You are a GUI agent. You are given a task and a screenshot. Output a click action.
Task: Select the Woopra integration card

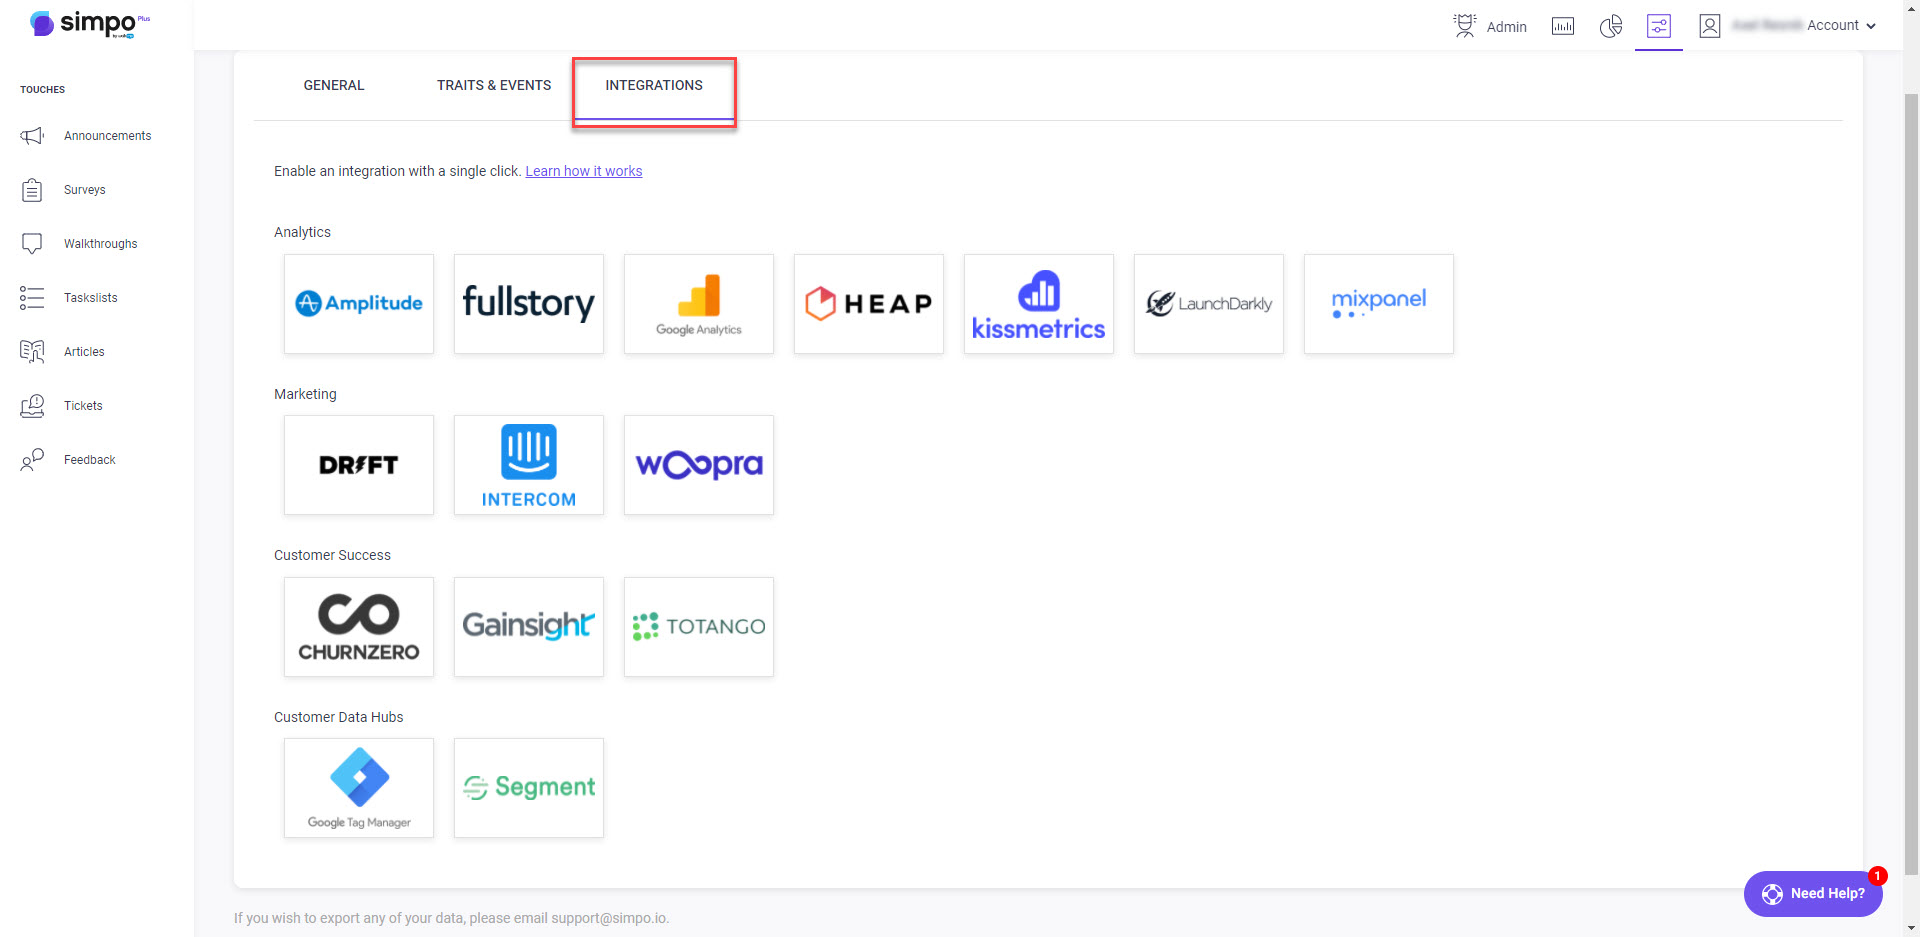pos(699,465)
